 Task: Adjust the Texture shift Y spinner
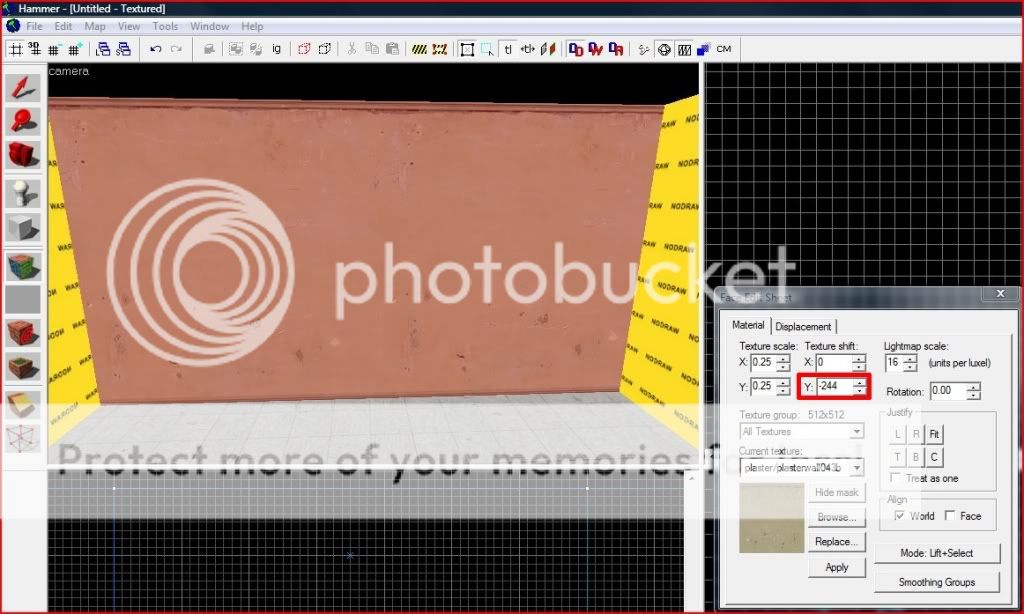(x=859, y=387)
